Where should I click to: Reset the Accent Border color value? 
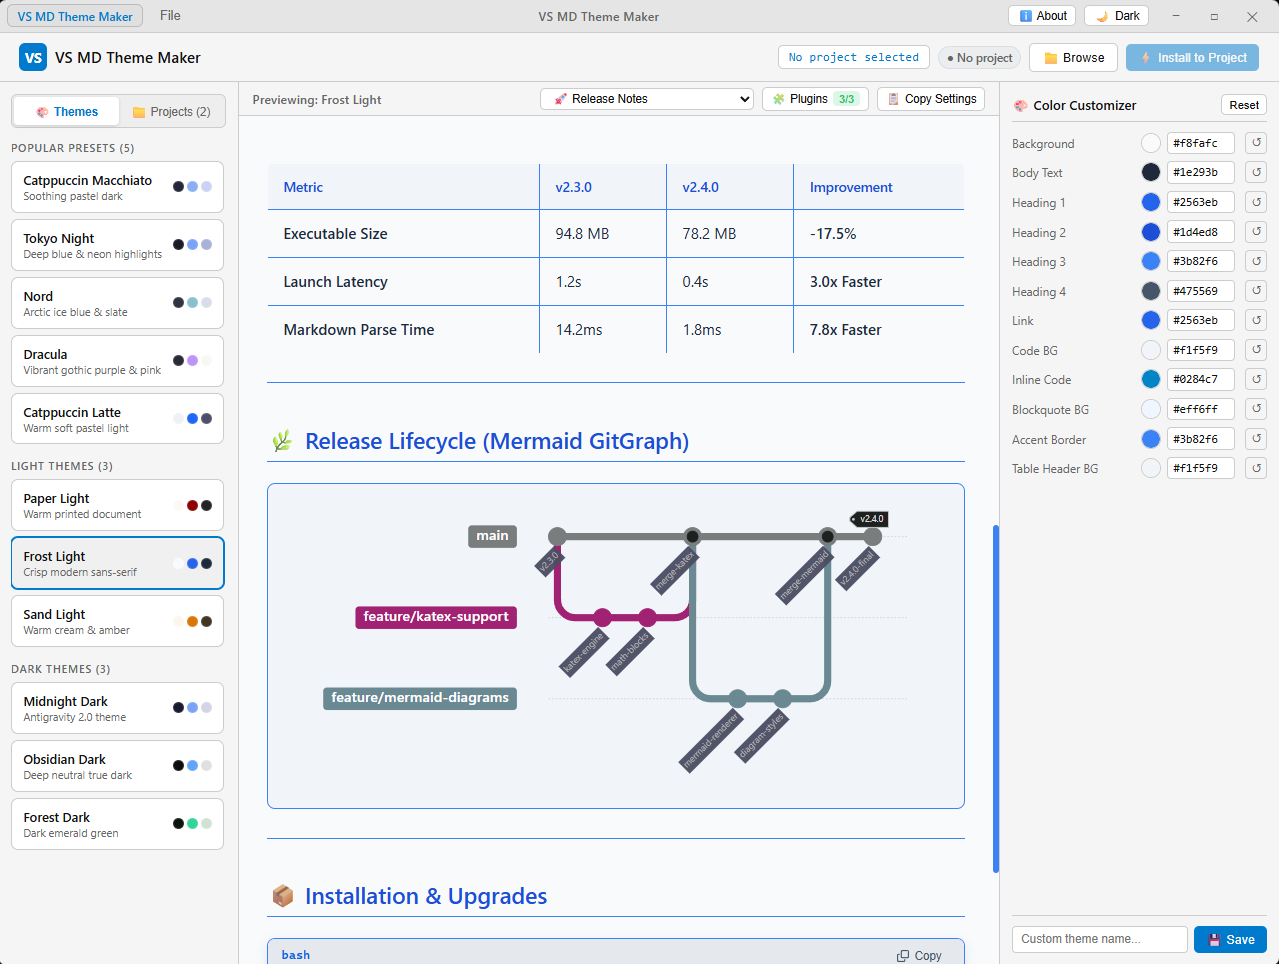click(x=1257, y=439)
